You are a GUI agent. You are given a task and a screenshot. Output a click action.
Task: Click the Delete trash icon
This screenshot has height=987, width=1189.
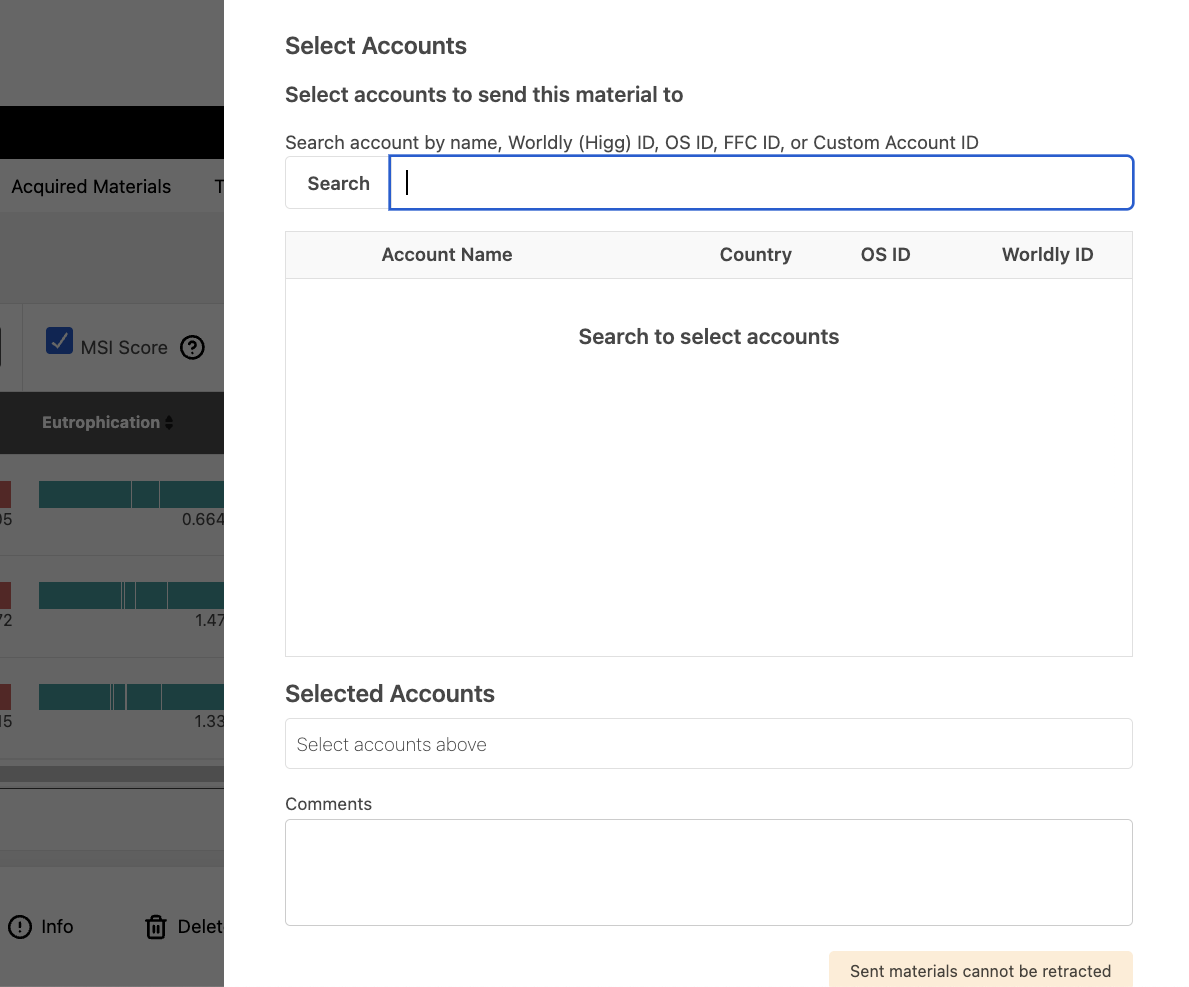155,926
